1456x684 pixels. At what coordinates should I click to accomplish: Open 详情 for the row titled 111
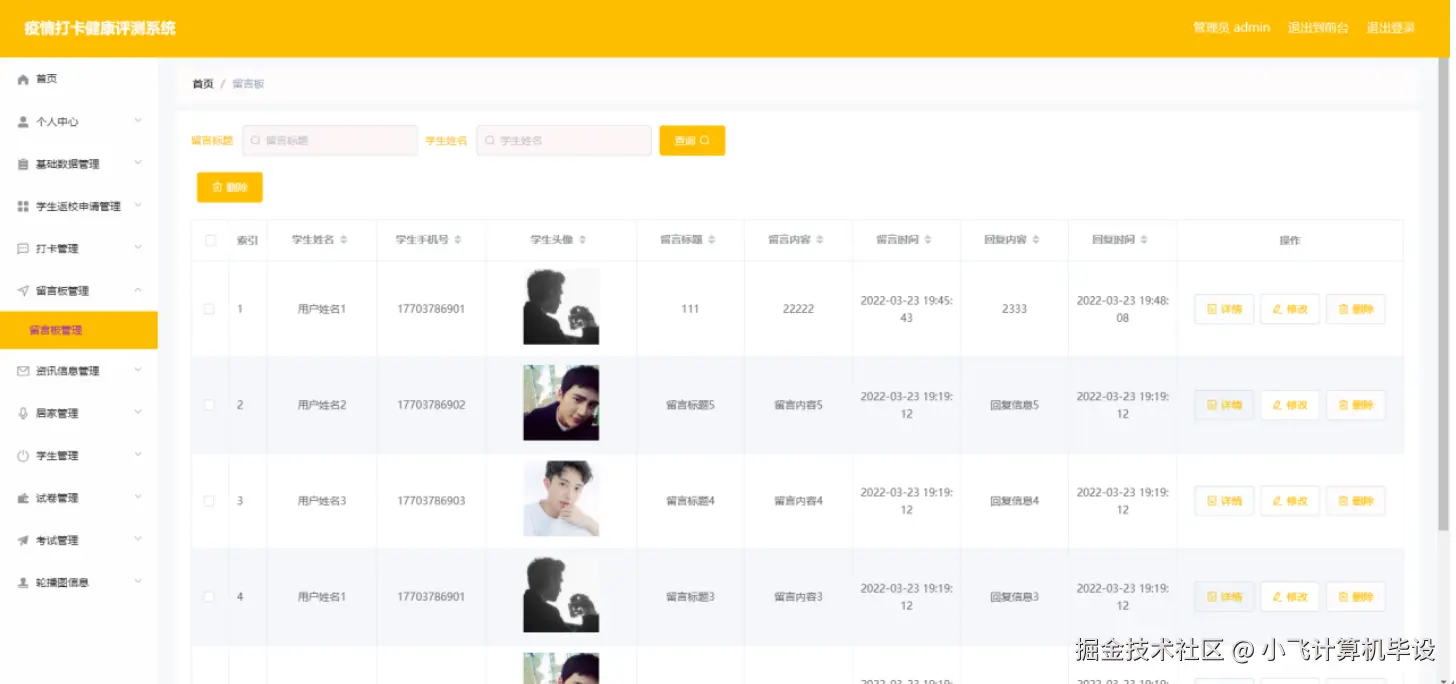tap(1224, 309)
